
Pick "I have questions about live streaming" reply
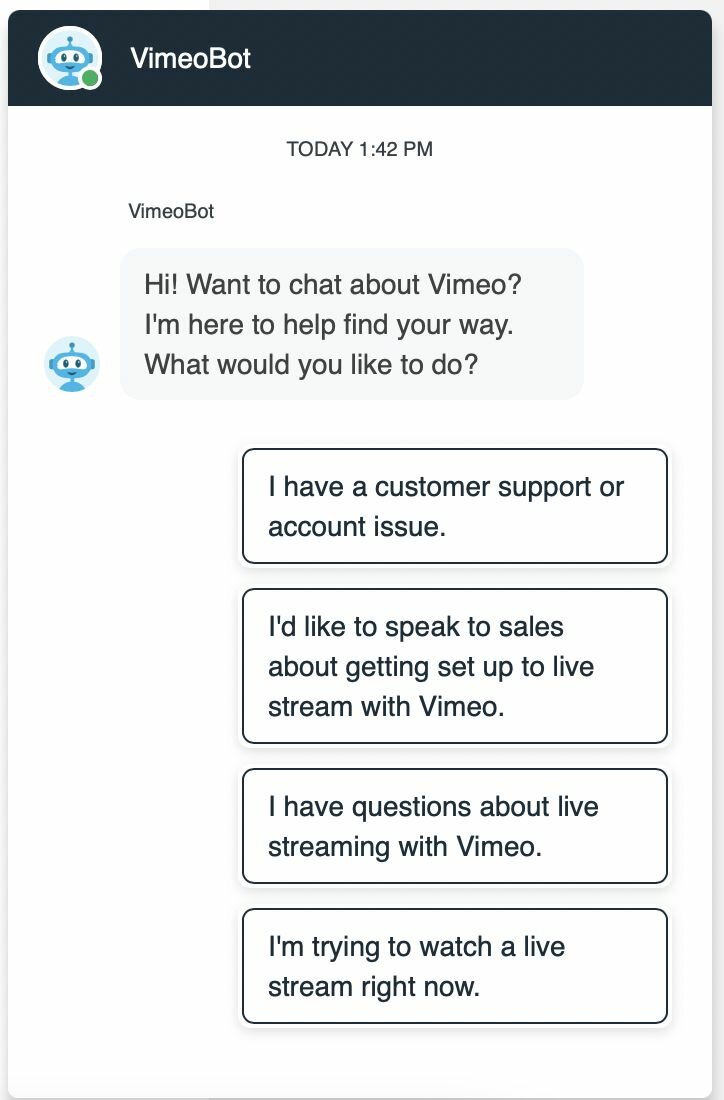point(454,826)
